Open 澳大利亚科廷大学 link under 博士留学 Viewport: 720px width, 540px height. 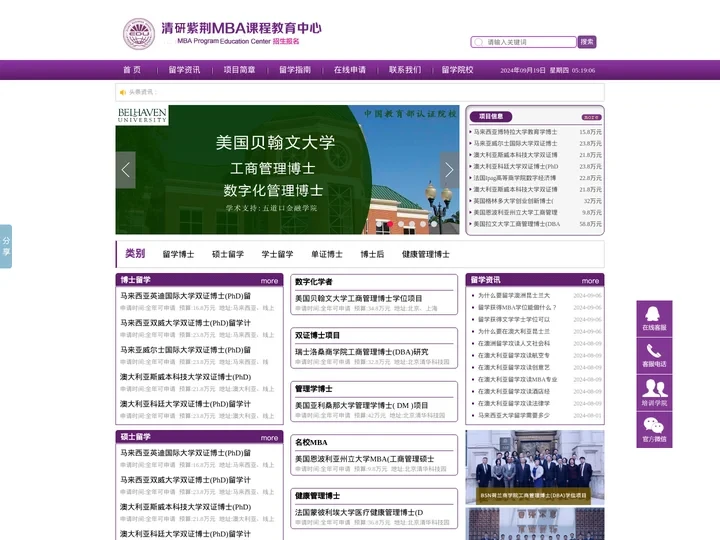186,404
